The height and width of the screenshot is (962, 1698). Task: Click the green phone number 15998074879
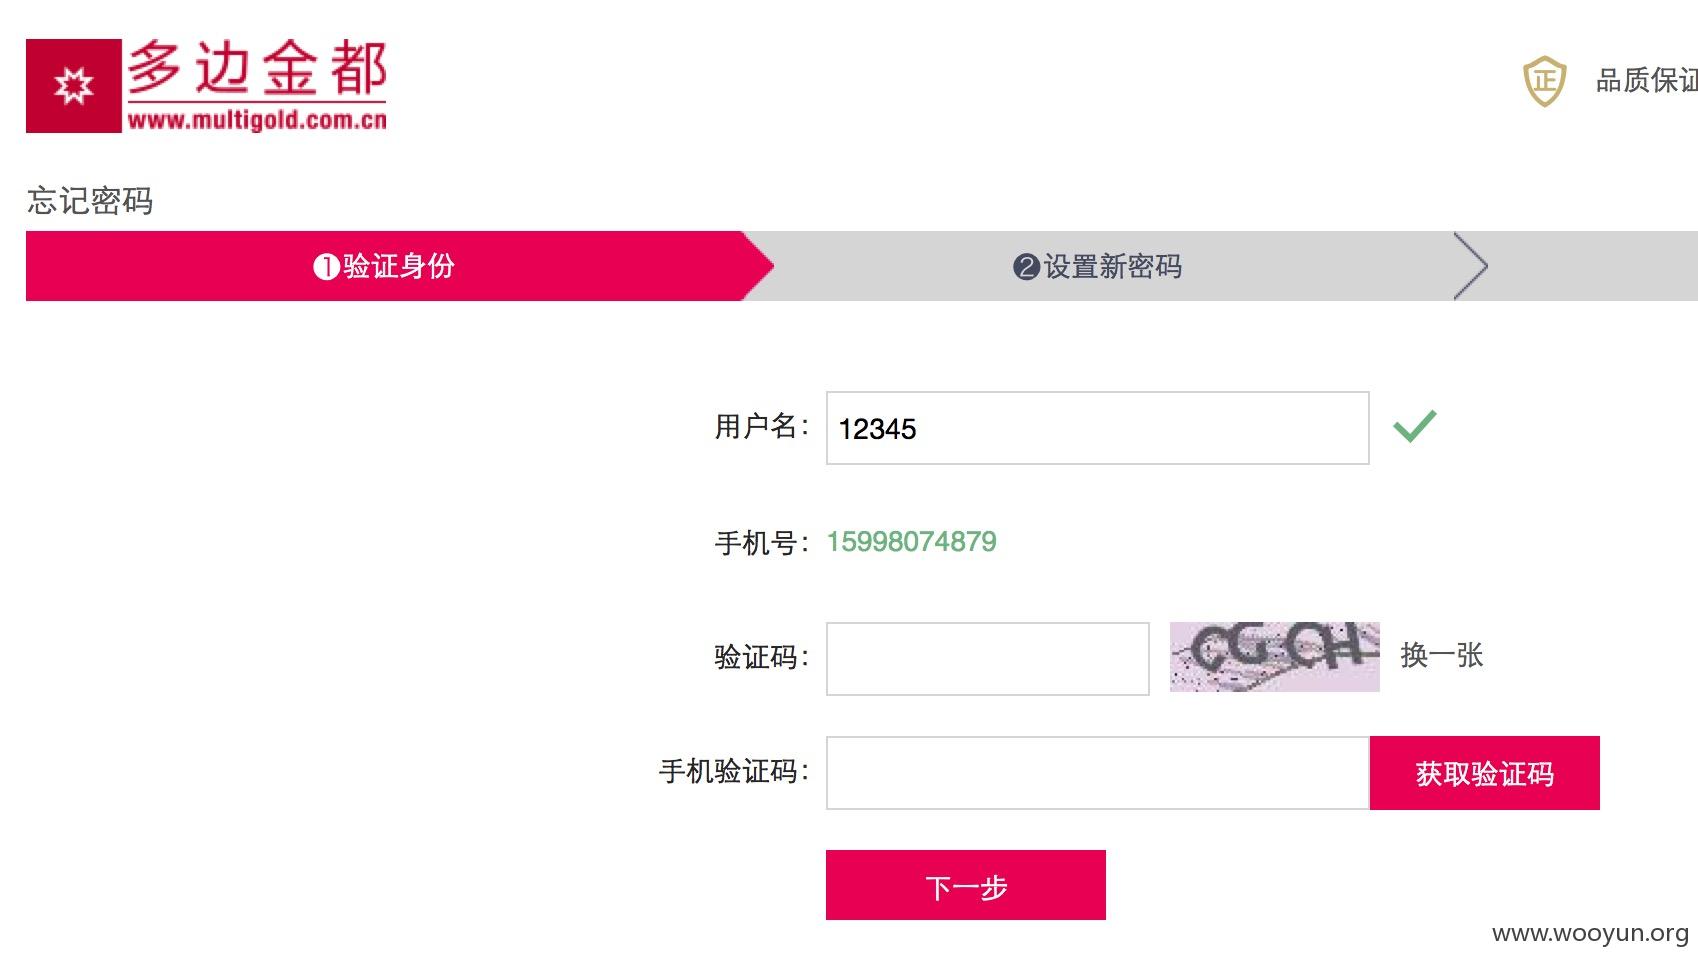tap(911, 542)
